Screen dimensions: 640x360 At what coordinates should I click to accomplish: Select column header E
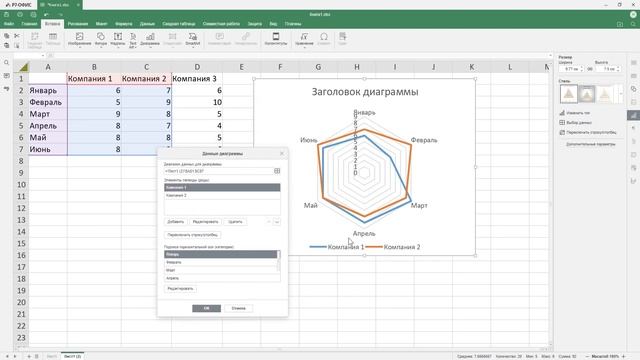pyautogui.click(x=241, y=67)
